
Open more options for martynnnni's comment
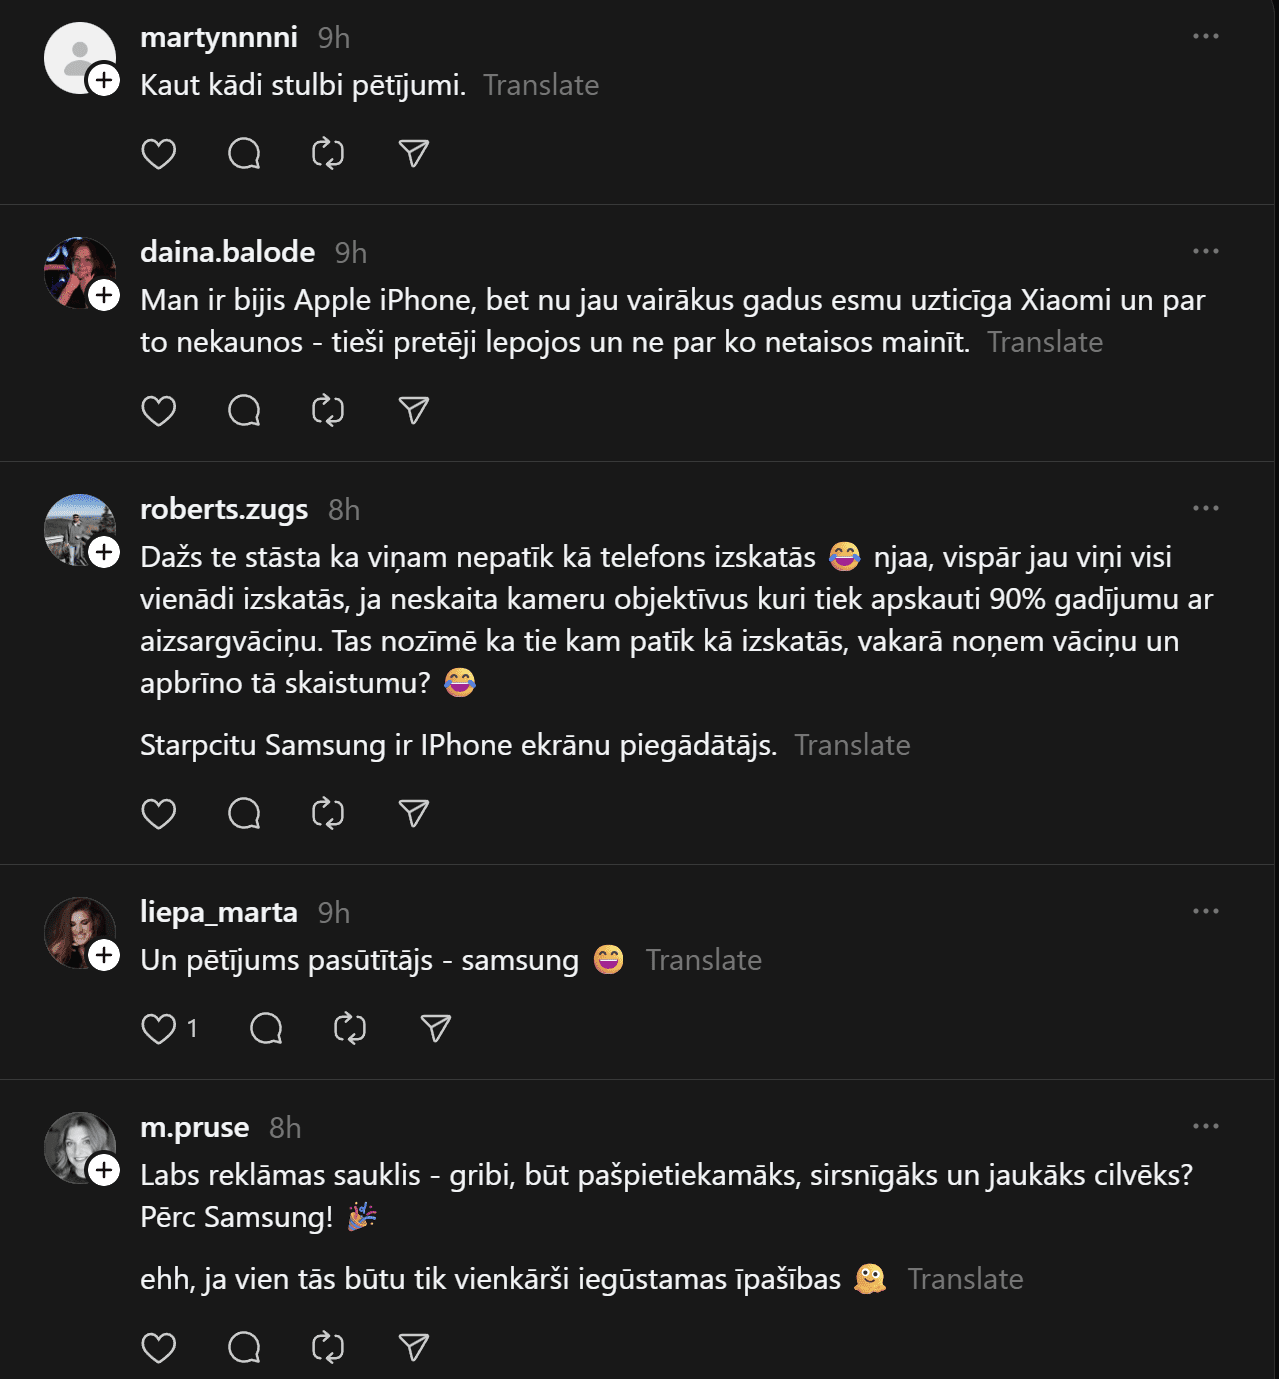click(x=1205, y=37)
